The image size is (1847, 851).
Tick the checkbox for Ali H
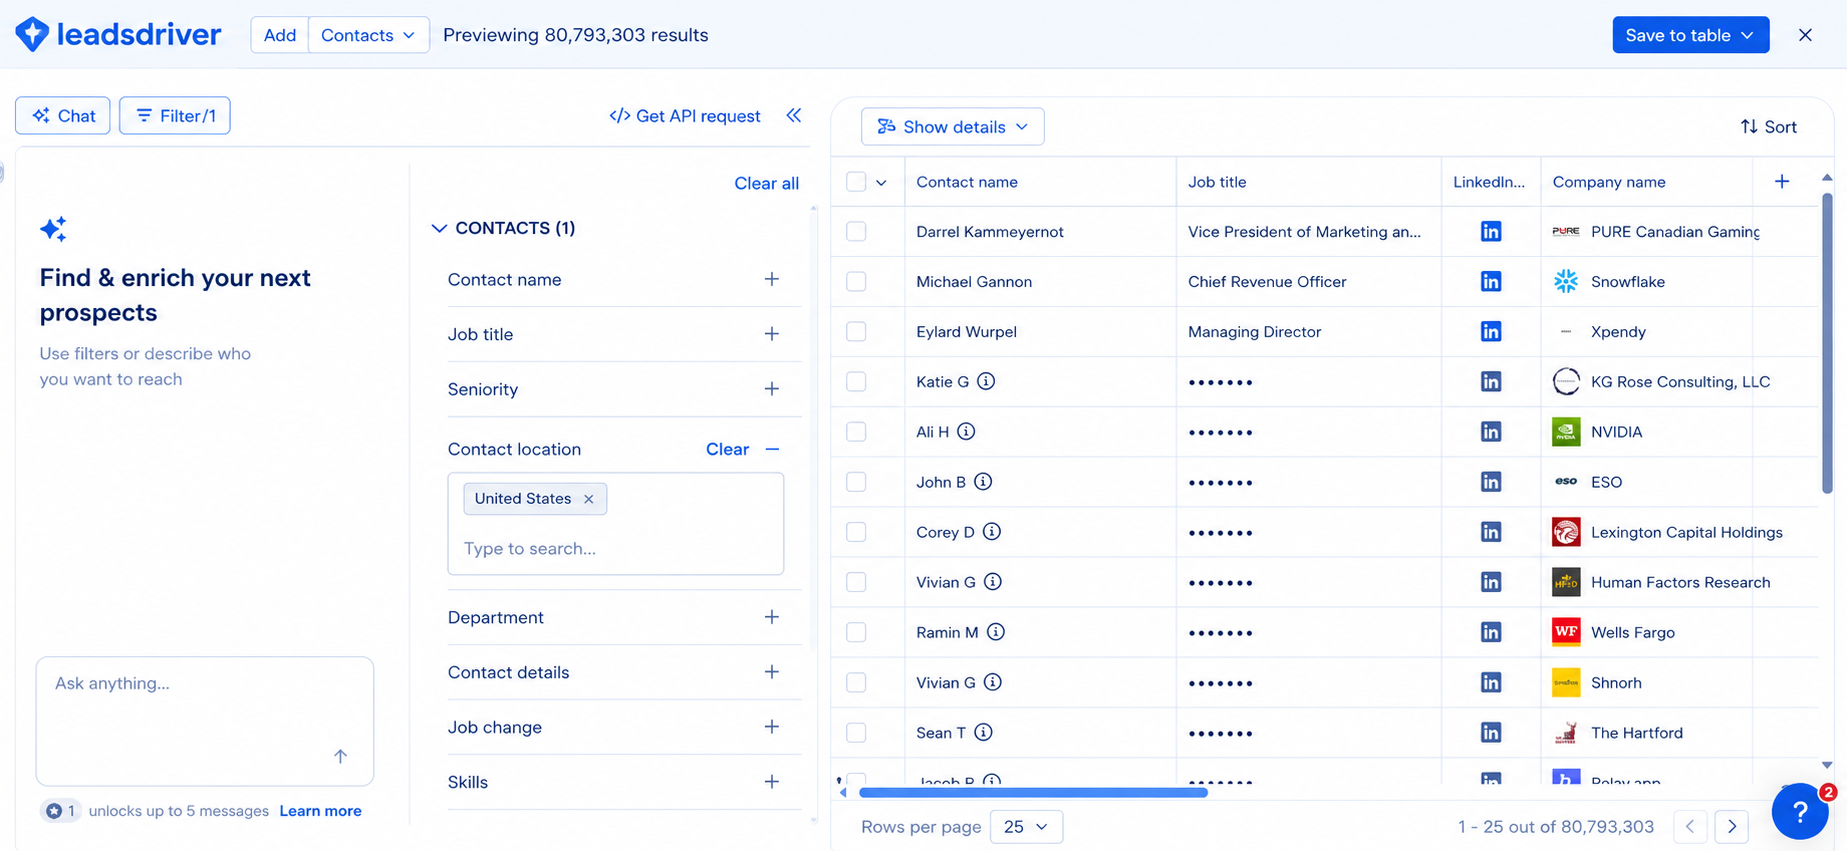tap(856, 432)
